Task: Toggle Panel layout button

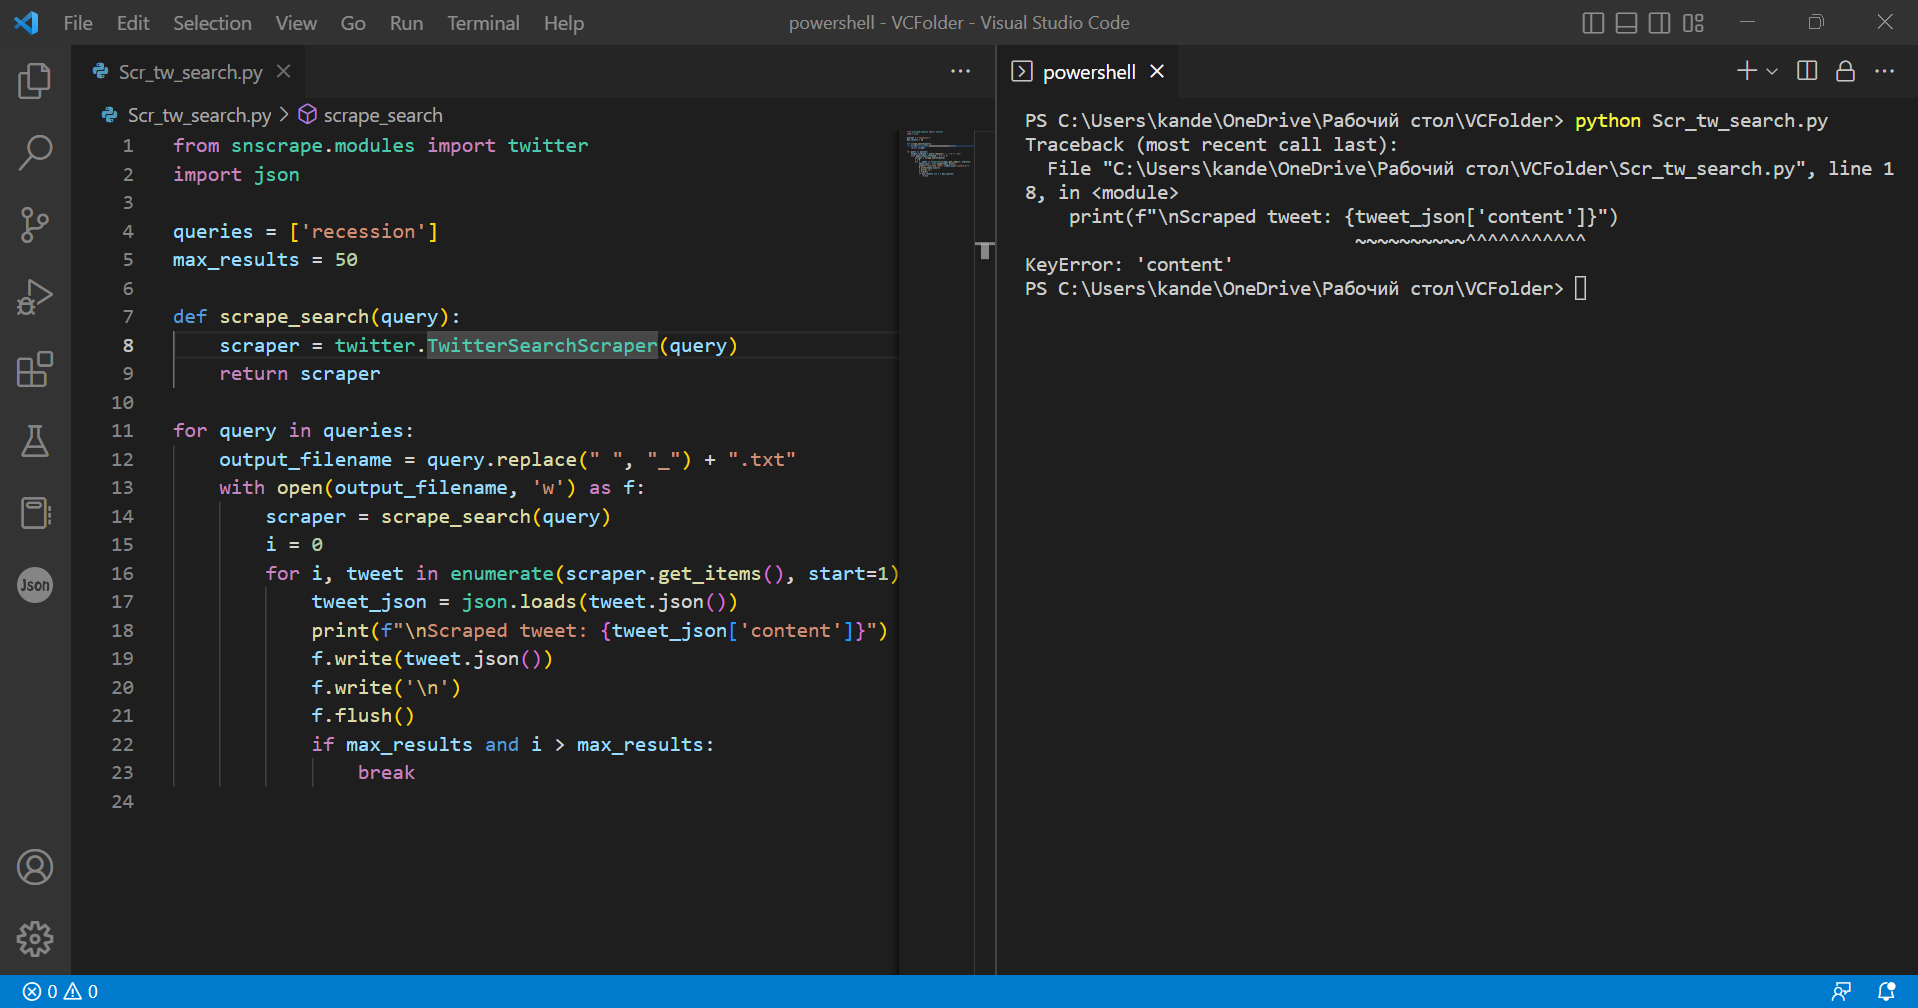Action: click(1627, 22)
